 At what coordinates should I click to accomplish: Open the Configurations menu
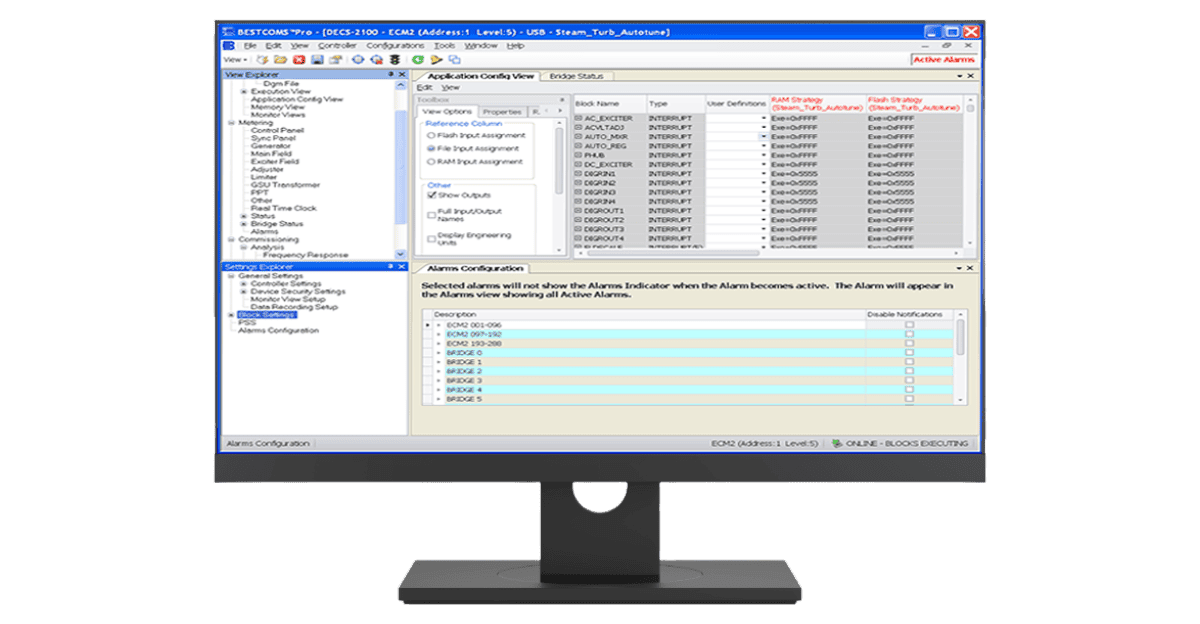point(395,46)
